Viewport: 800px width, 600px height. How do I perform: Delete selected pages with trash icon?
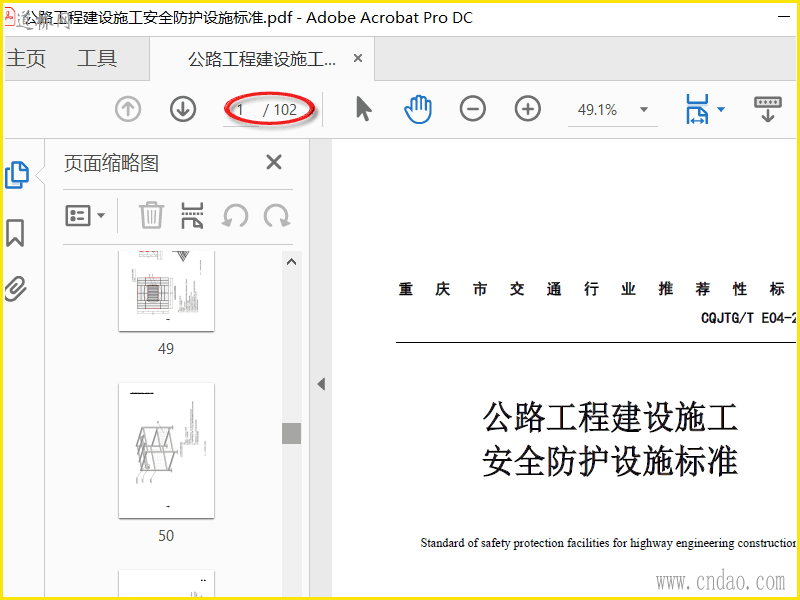[152, 215]
